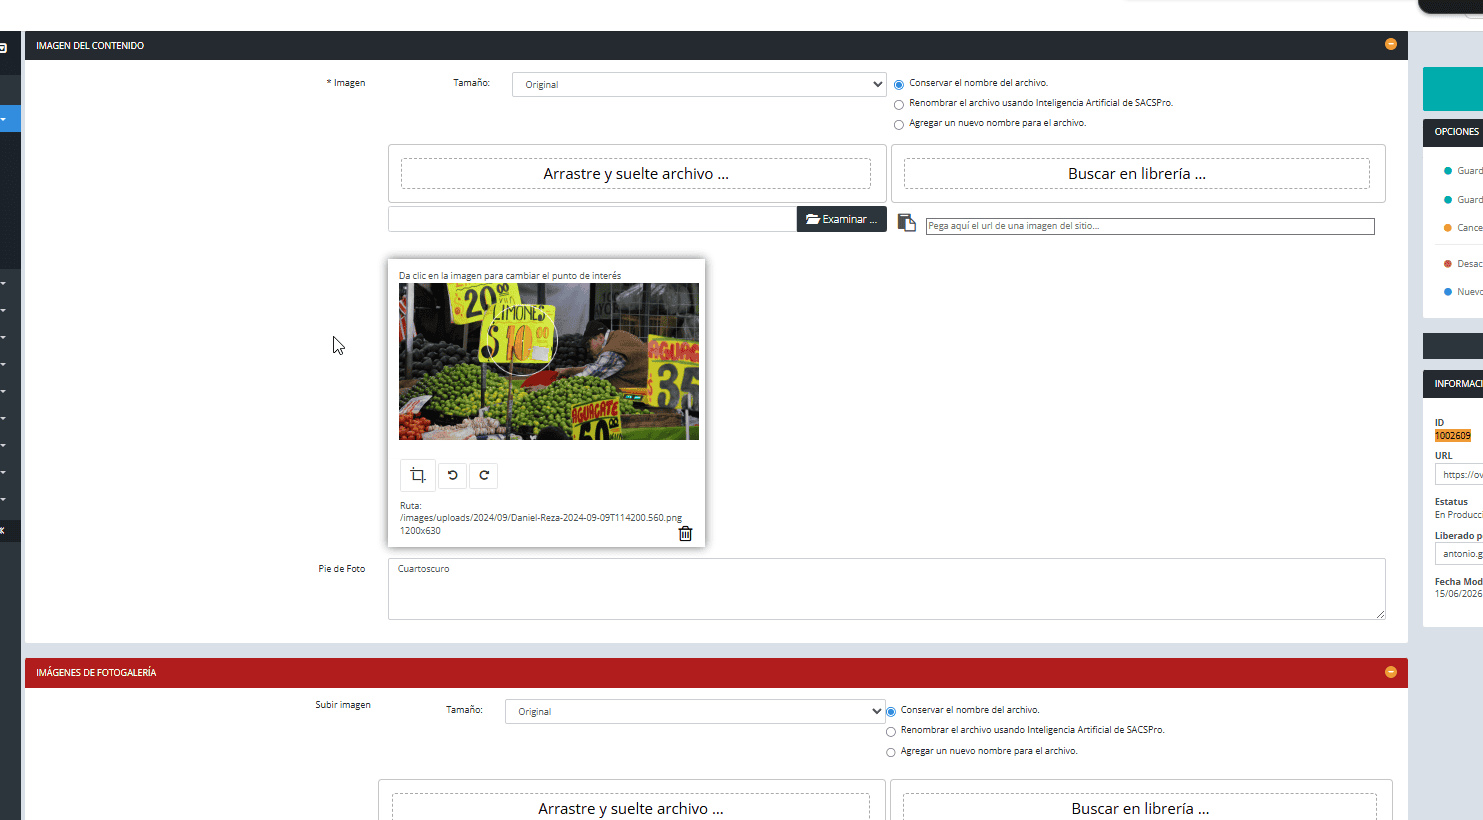Click the 'Cance' option with orange dot
The width and height of the screenshot is (1483, 820).
tap(1463, 228)
